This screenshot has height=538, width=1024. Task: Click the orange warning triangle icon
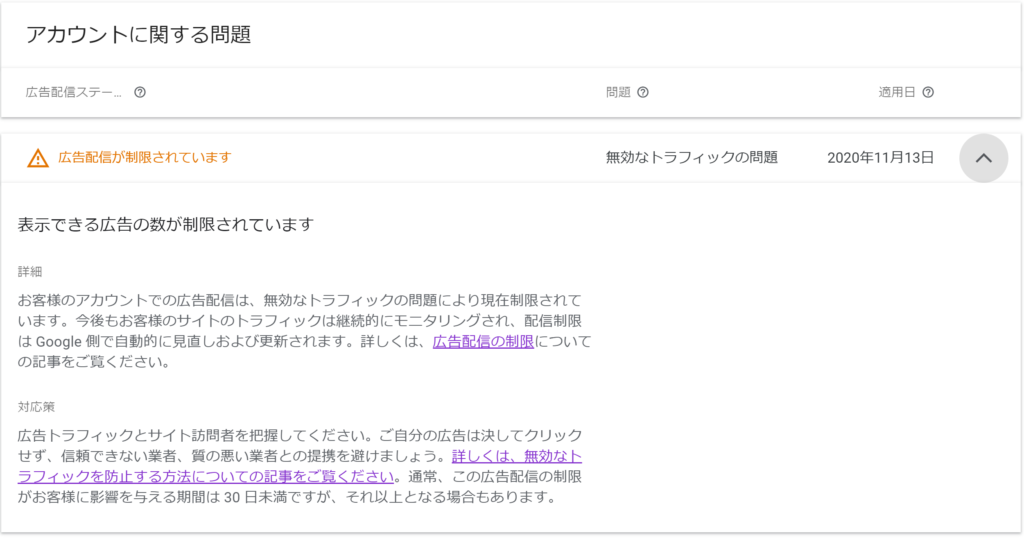[x=38, y=158]
